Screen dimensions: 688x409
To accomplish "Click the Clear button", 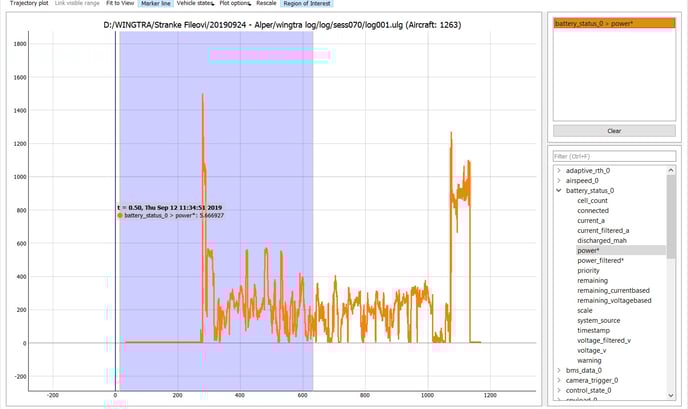I will [614, 131].
